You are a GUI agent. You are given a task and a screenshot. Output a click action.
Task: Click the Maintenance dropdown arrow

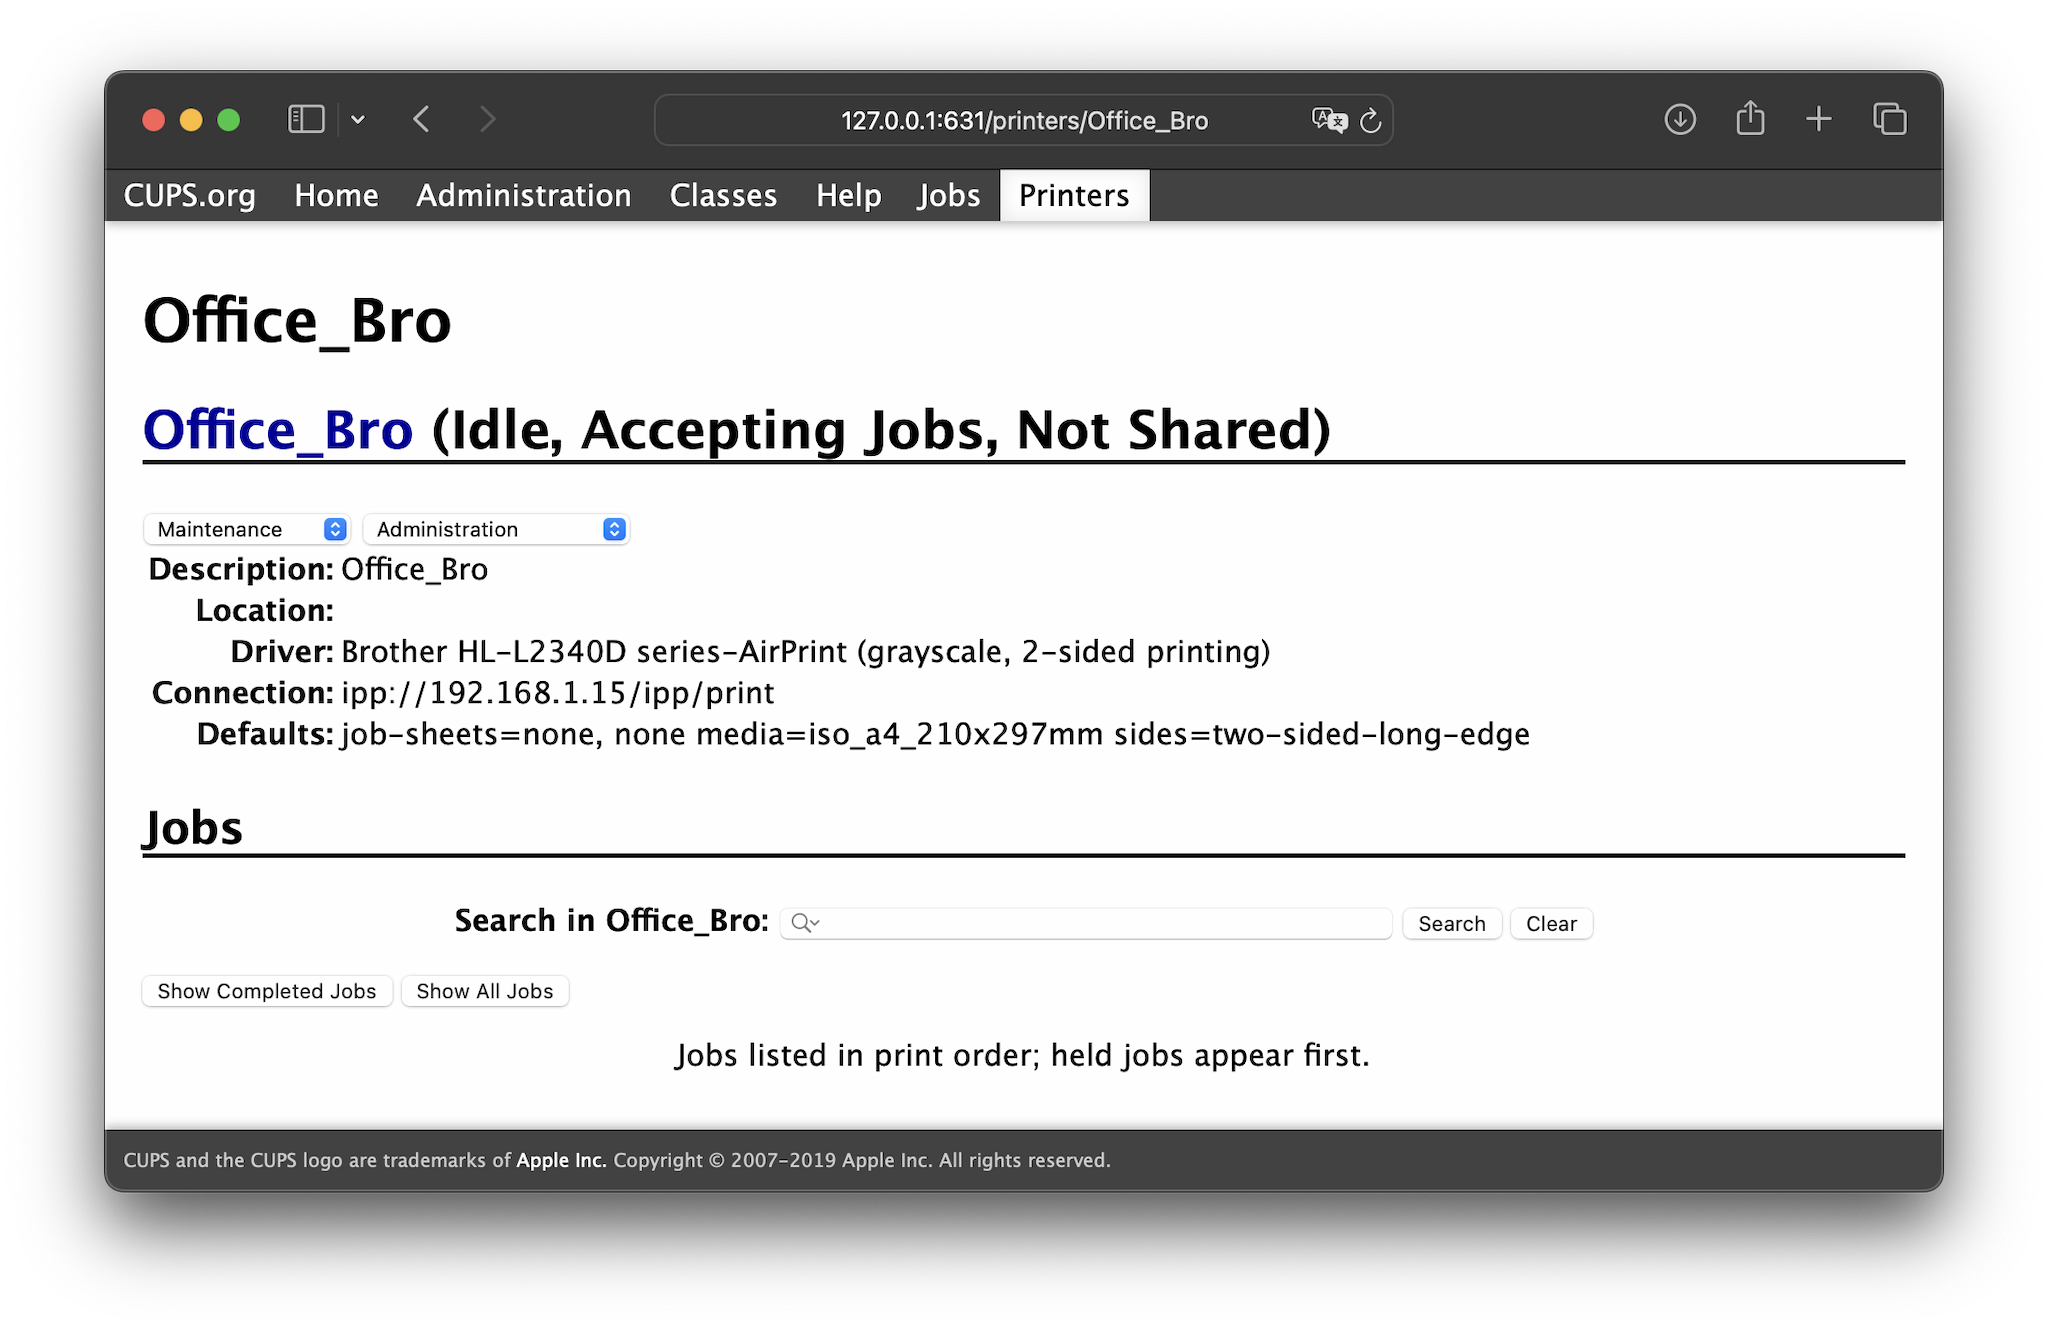[336, 530]
